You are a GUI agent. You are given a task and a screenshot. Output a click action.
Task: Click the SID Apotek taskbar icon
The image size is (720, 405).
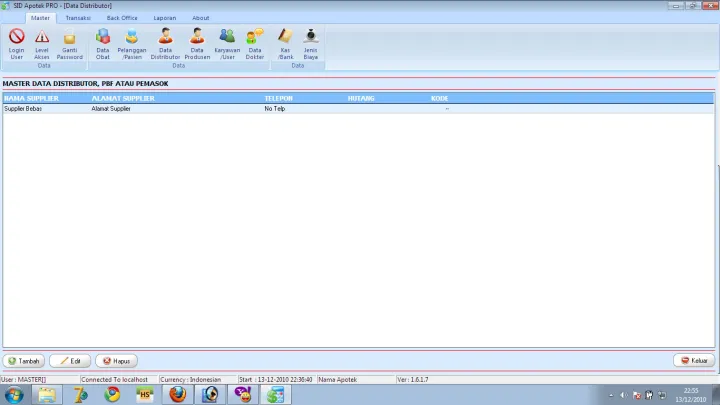pyautogui.click(x=276, y=395)
